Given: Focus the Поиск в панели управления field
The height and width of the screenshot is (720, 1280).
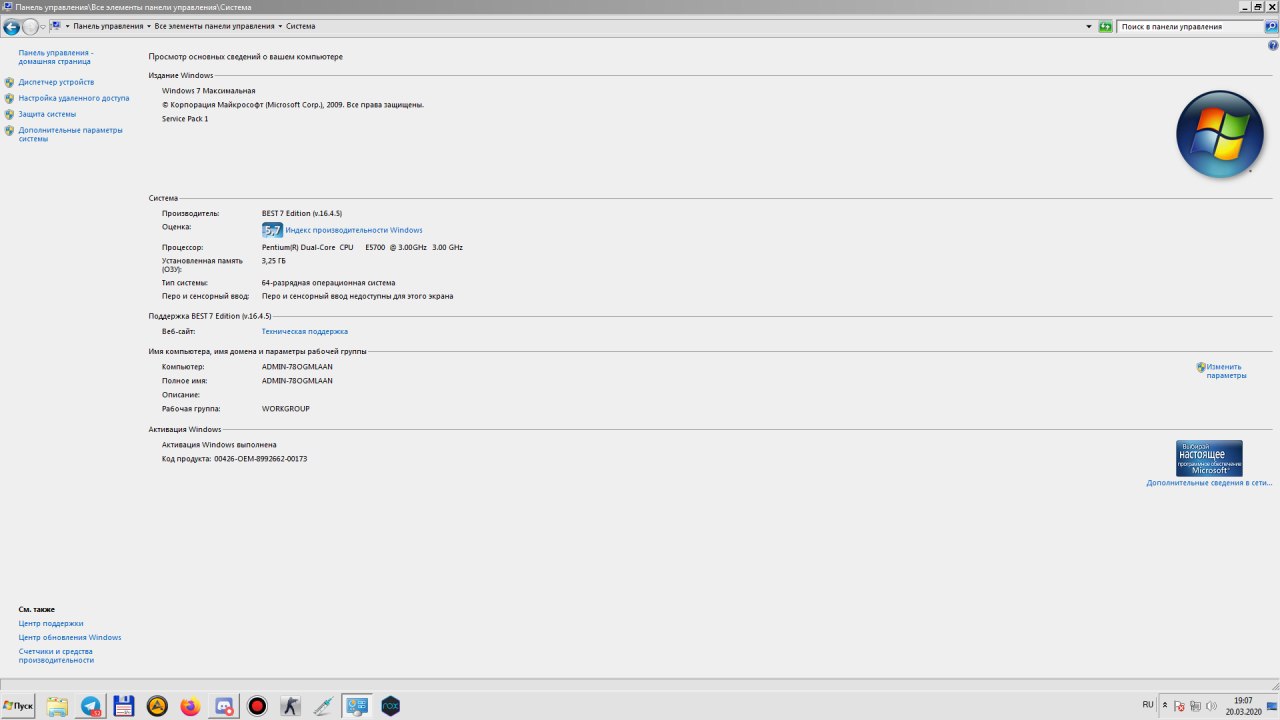Looking at the screenshot, I should (1190, 26).
